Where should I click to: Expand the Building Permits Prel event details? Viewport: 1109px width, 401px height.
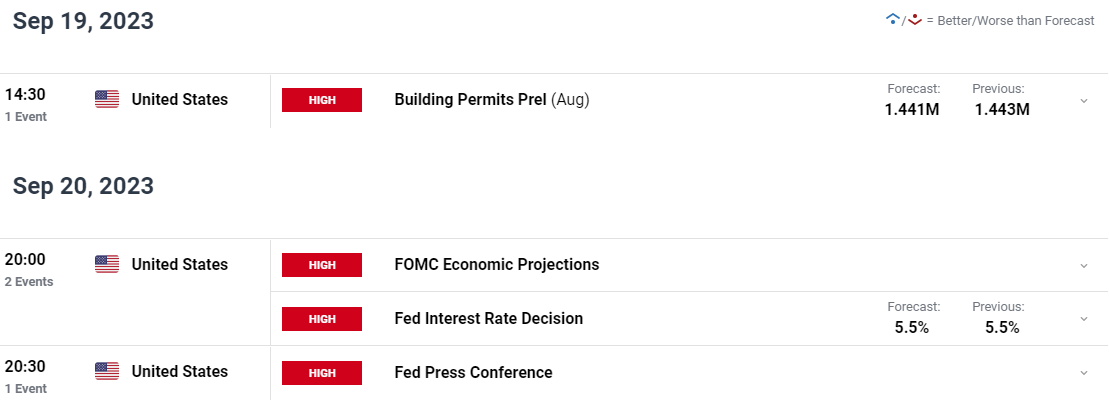(x=1084, y=100)
